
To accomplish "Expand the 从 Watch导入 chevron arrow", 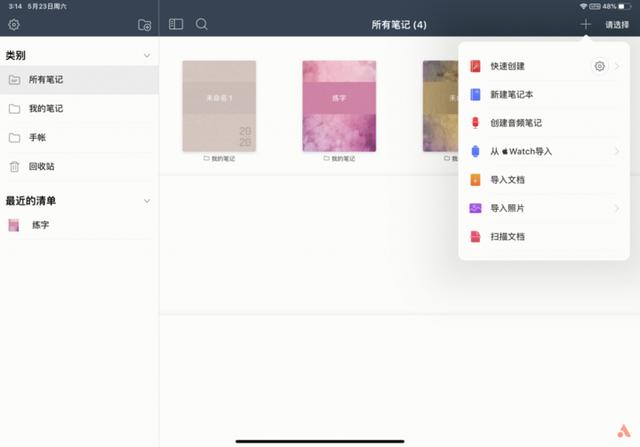I will point(617,151).
